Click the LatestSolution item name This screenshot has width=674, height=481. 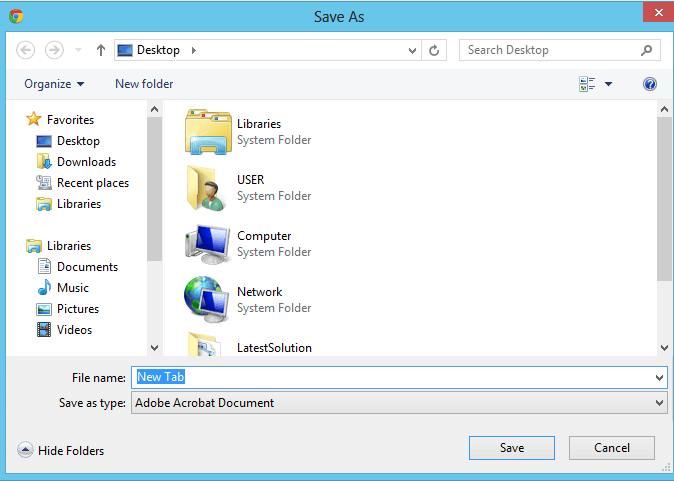pyautogui.click(x=274, y=348)
